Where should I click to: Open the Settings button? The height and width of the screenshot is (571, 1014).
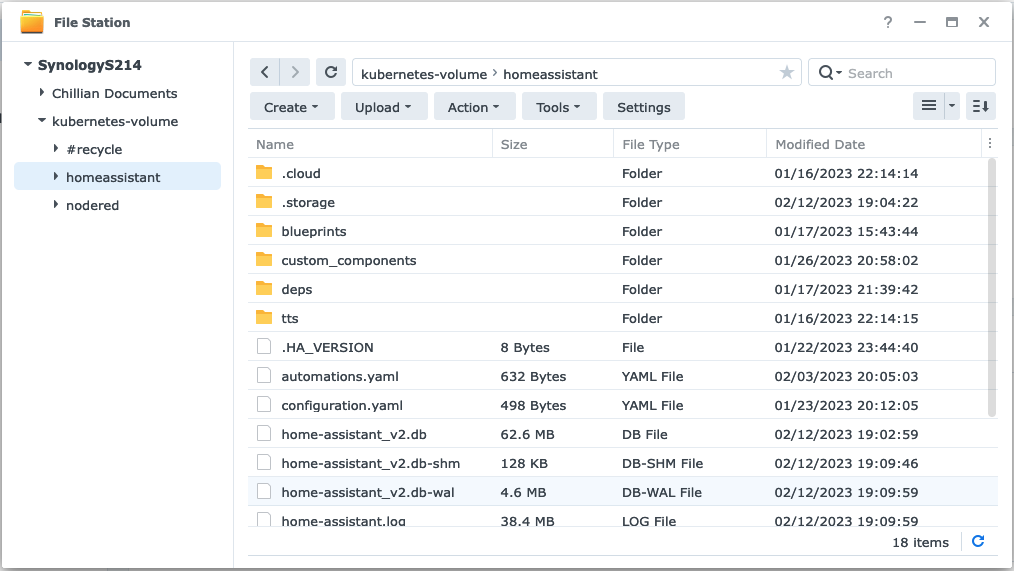(643, 107)
